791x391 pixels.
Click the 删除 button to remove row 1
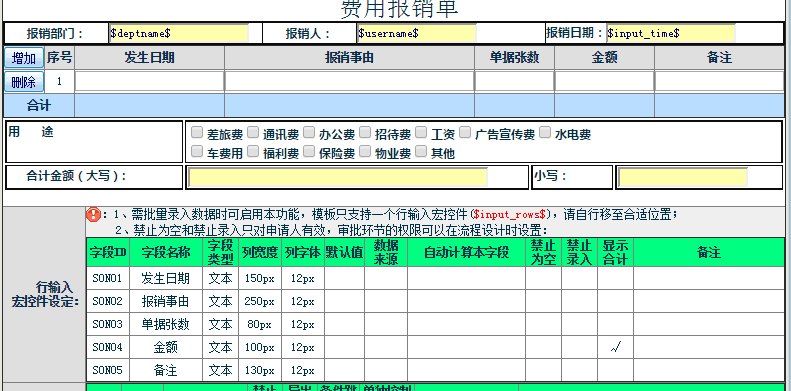tap(24, 82)
